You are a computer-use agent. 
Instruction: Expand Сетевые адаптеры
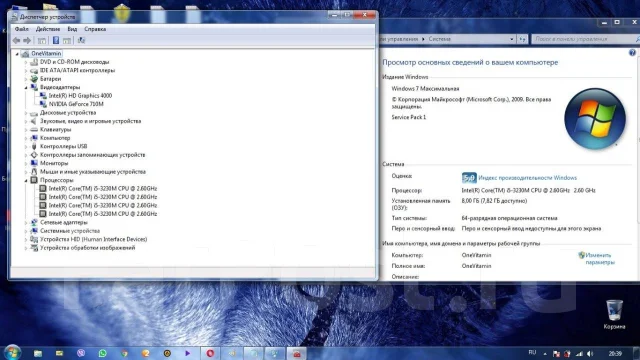[26, 223]
